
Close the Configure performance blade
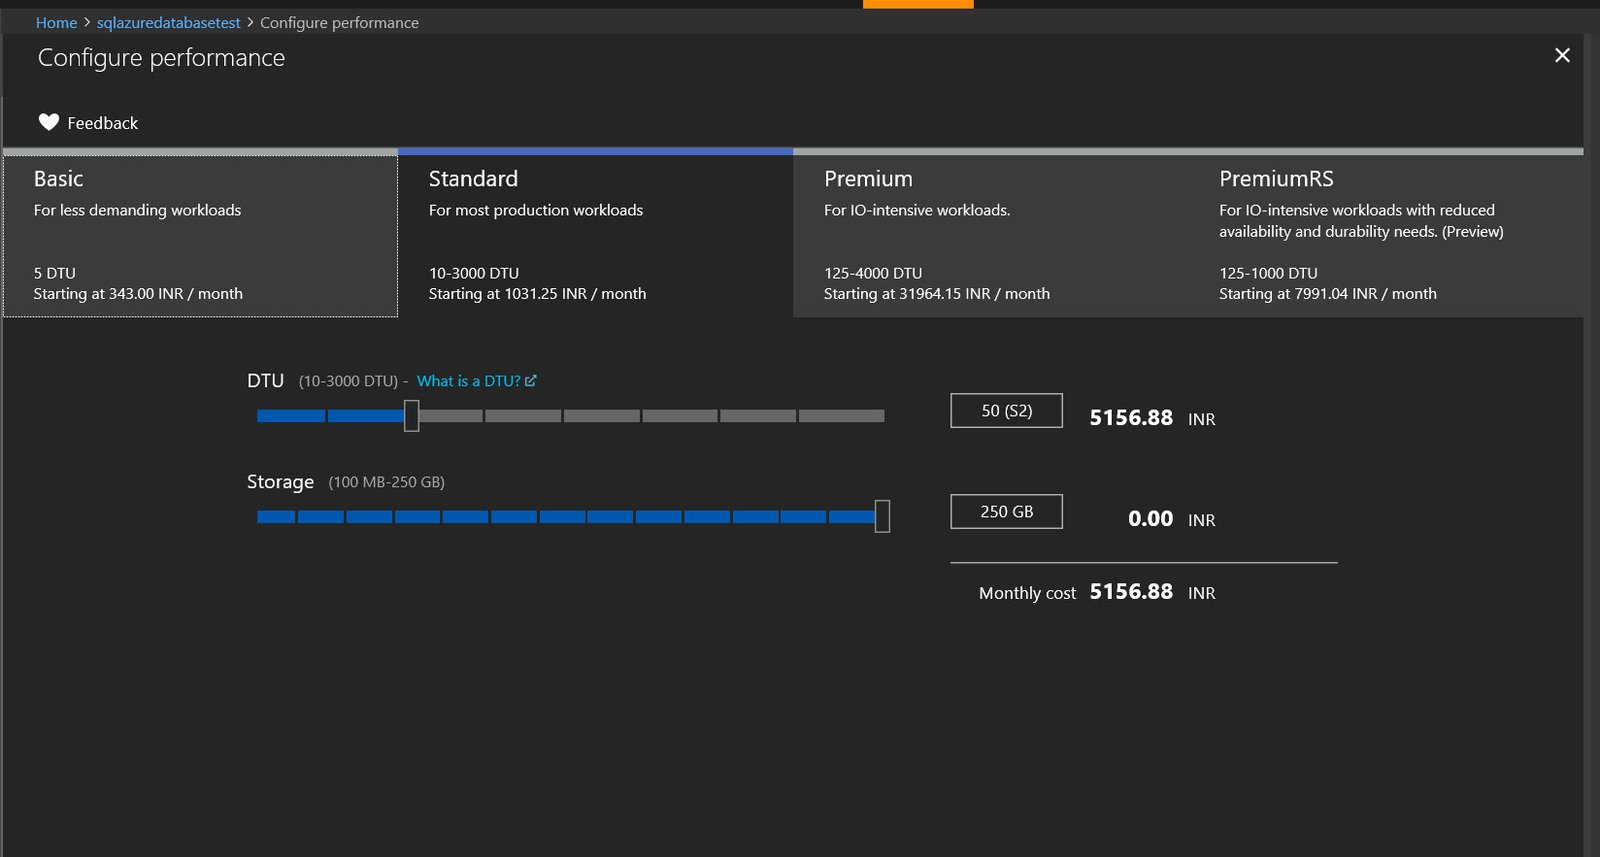tap(1562, 55)
